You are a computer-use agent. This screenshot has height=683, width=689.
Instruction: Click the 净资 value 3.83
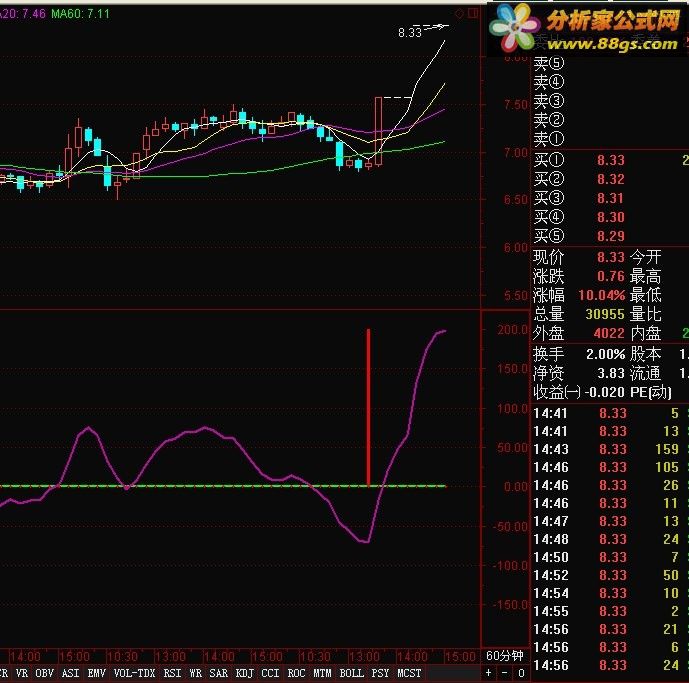click(x=611, y=373)
